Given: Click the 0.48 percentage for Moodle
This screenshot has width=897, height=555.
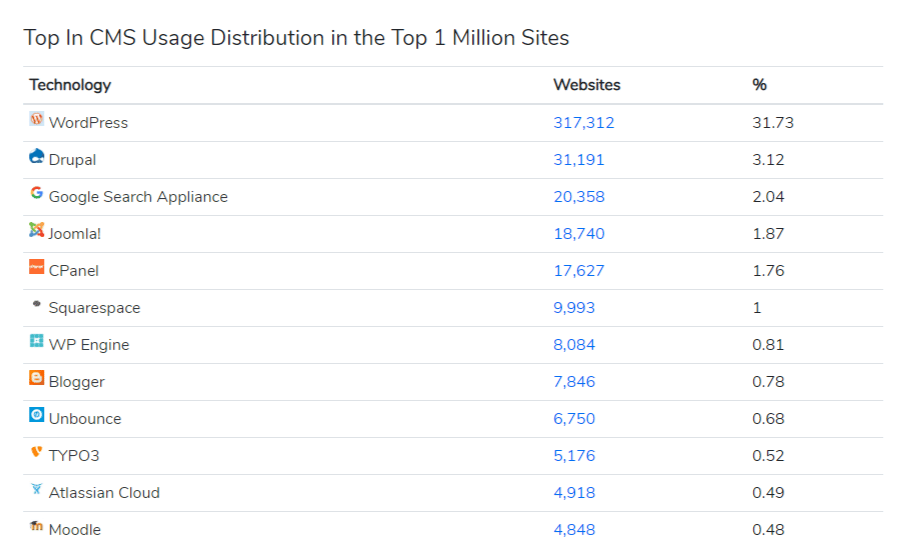Looking at the screenshot, I should (x=768, y=530).
